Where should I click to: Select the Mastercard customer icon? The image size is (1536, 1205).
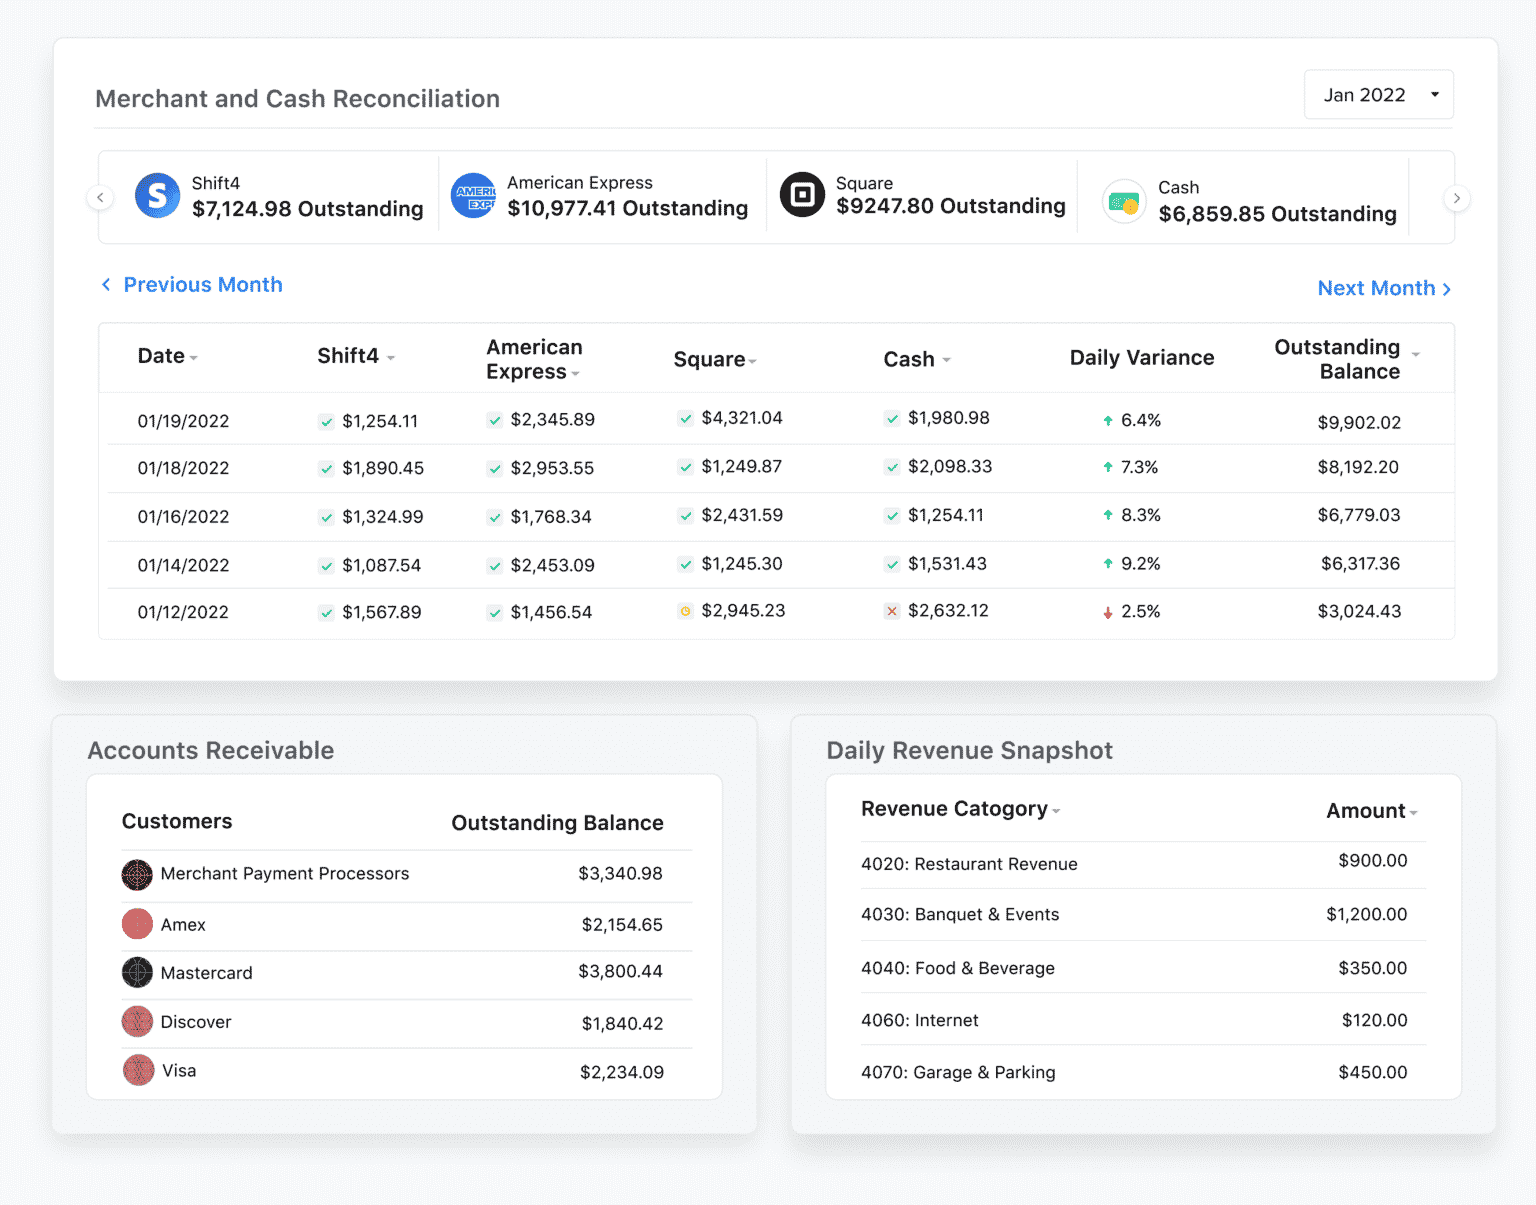pyautogui.click(x=137, y=972)
